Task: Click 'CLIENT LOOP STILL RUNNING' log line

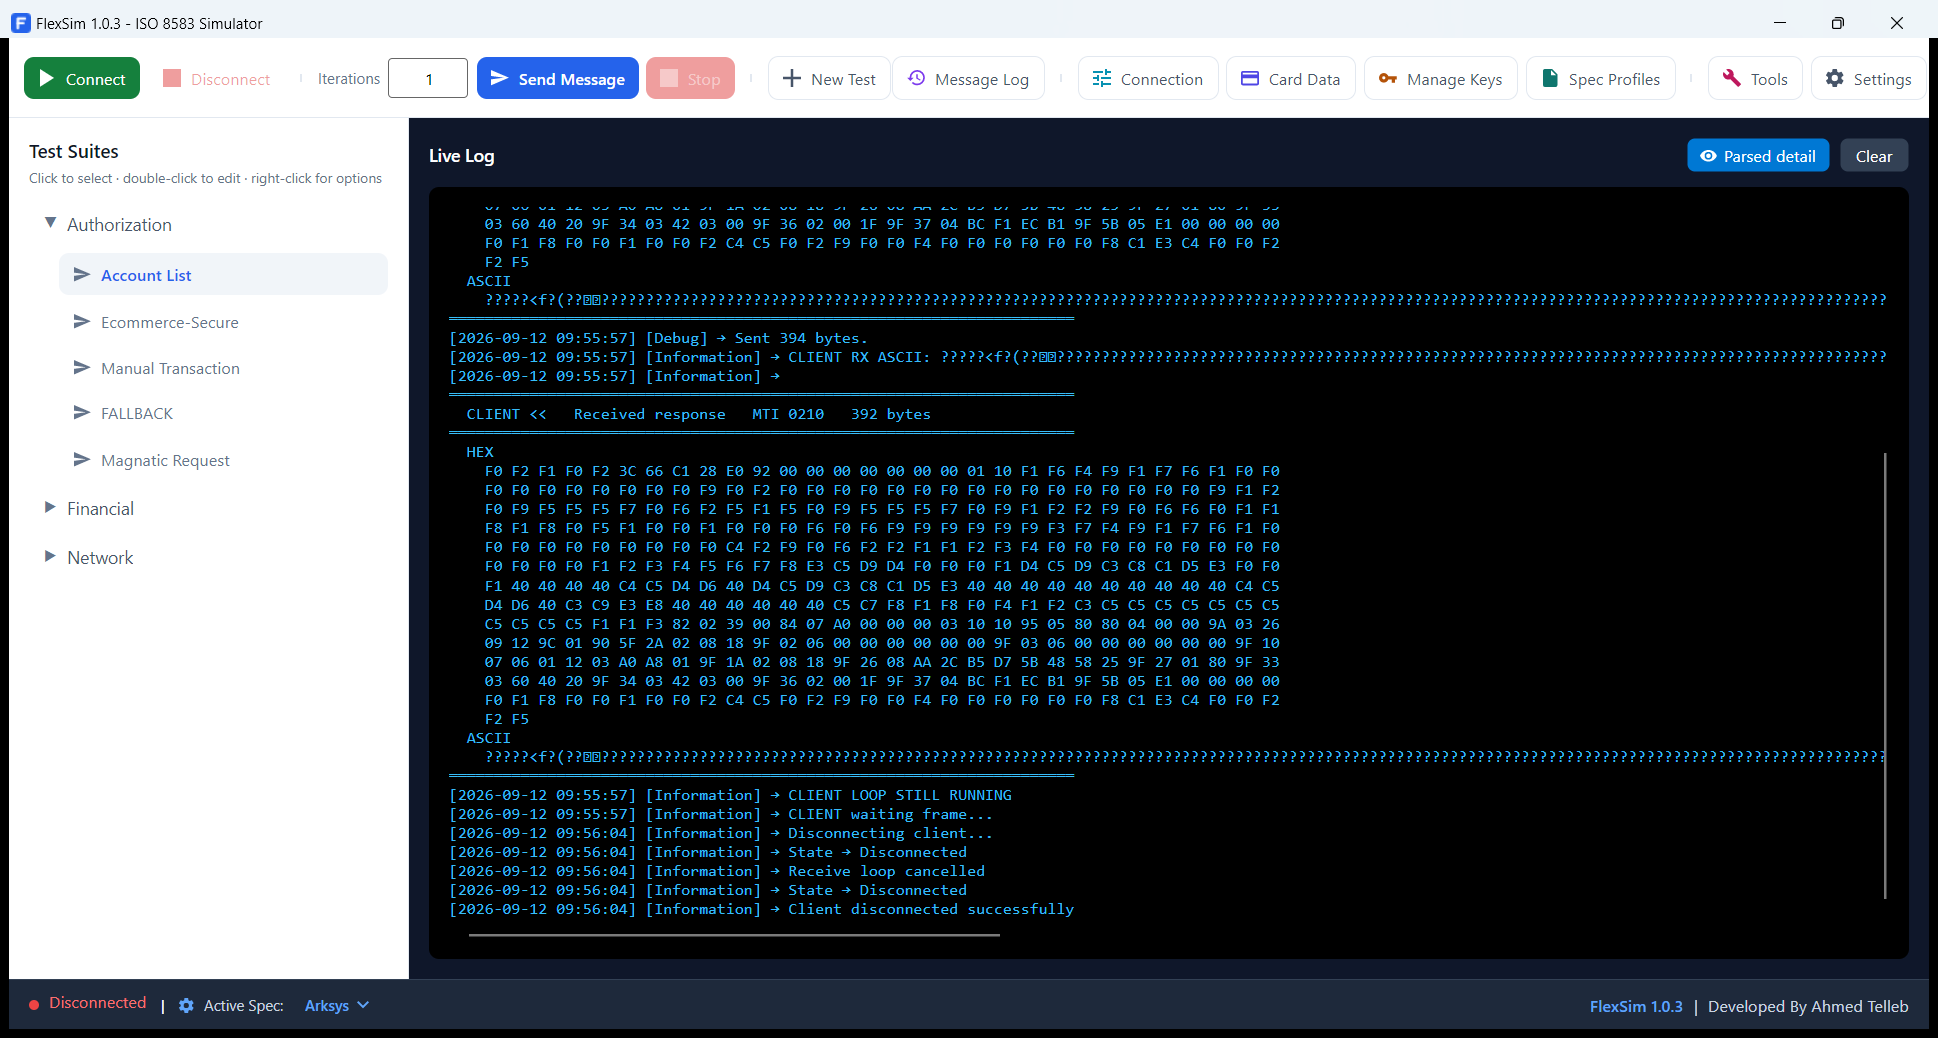Action: (900, 795)
